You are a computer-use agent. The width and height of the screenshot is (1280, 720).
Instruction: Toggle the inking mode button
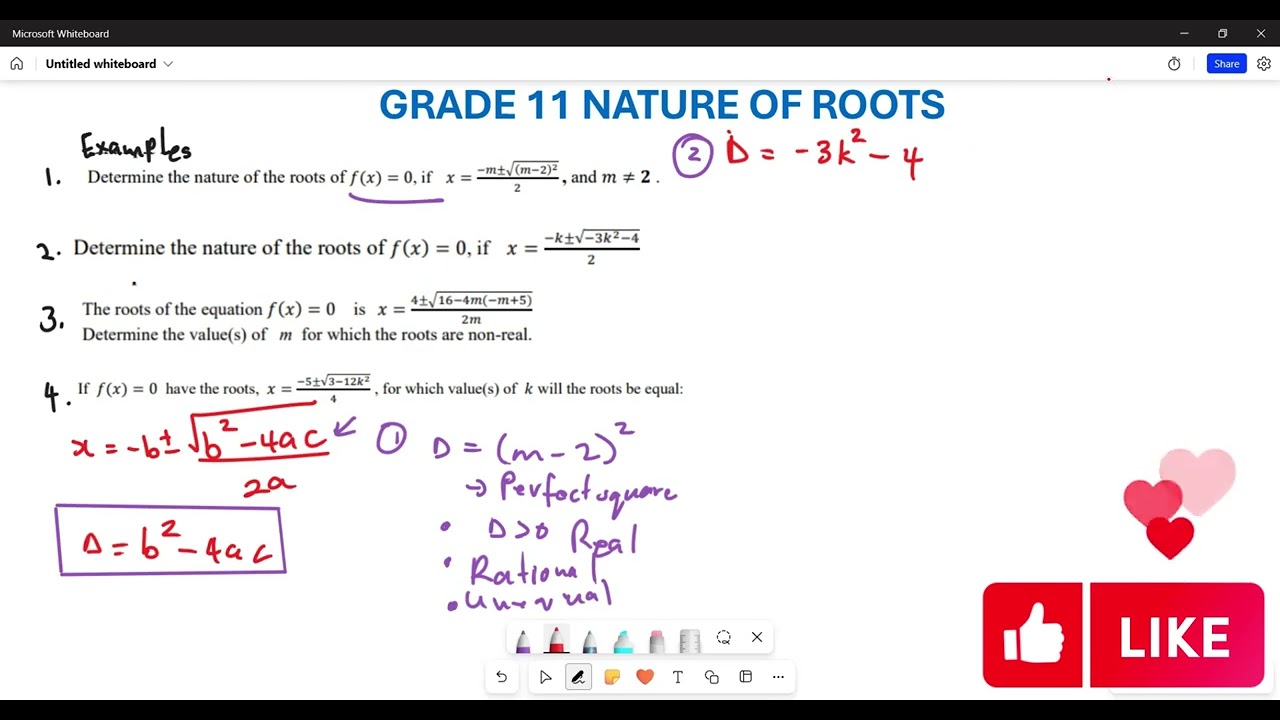(578, 677)
